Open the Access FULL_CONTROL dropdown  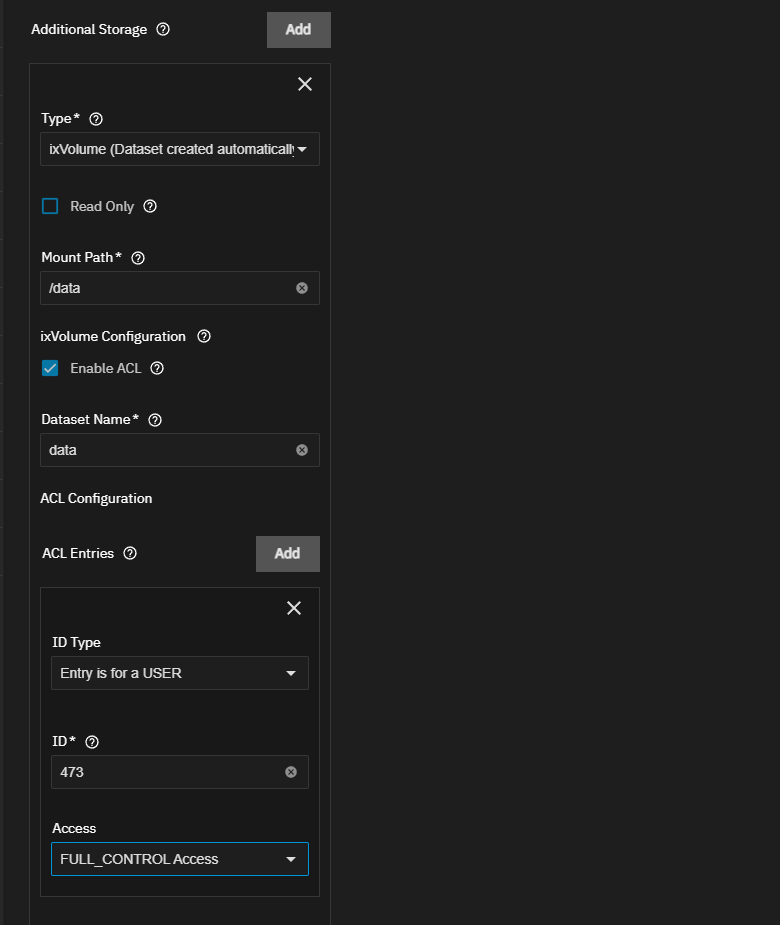click(180, 859)
